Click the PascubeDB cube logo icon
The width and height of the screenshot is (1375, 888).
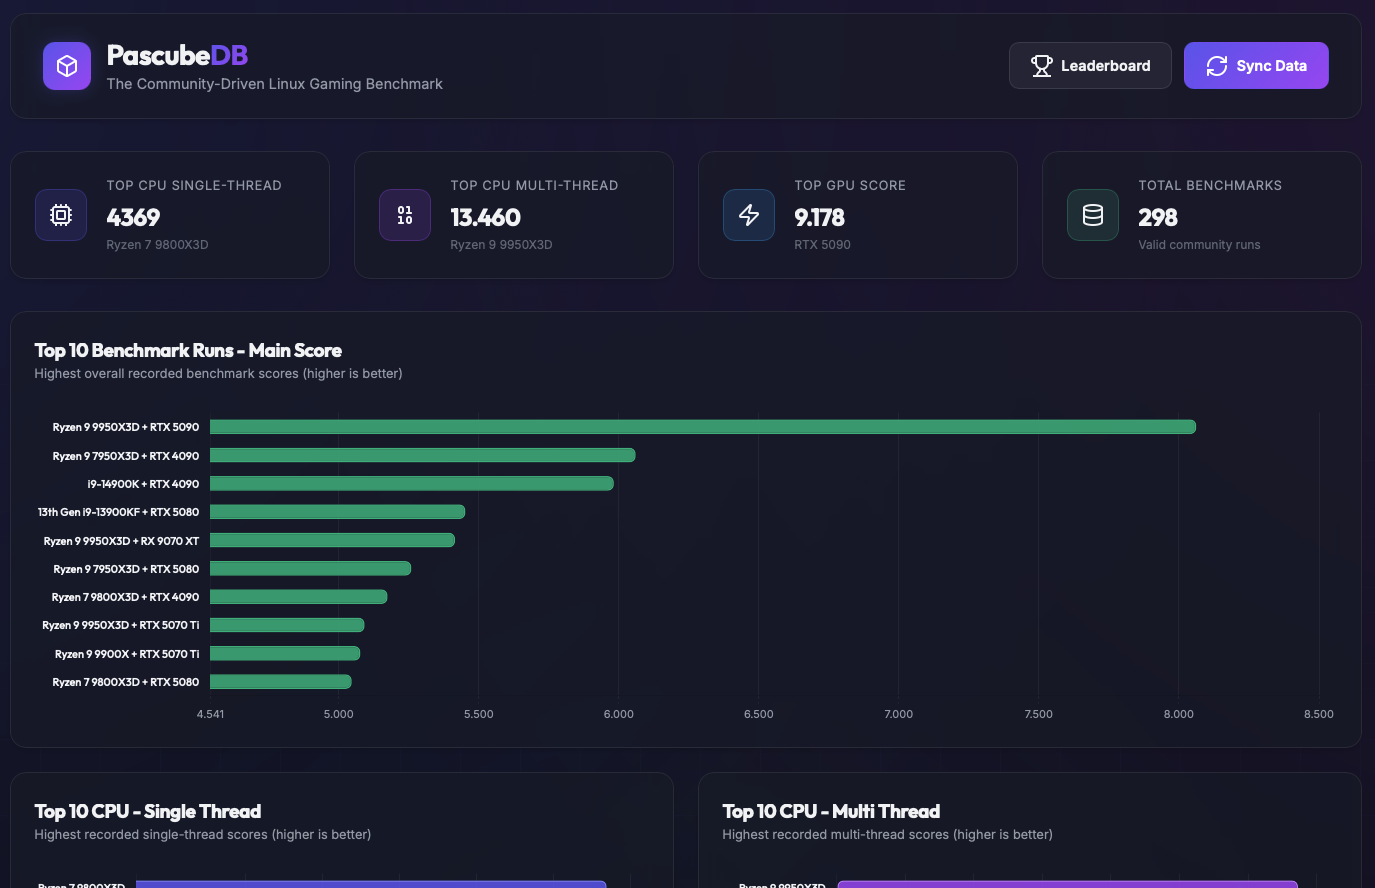(x=67, y=66)
